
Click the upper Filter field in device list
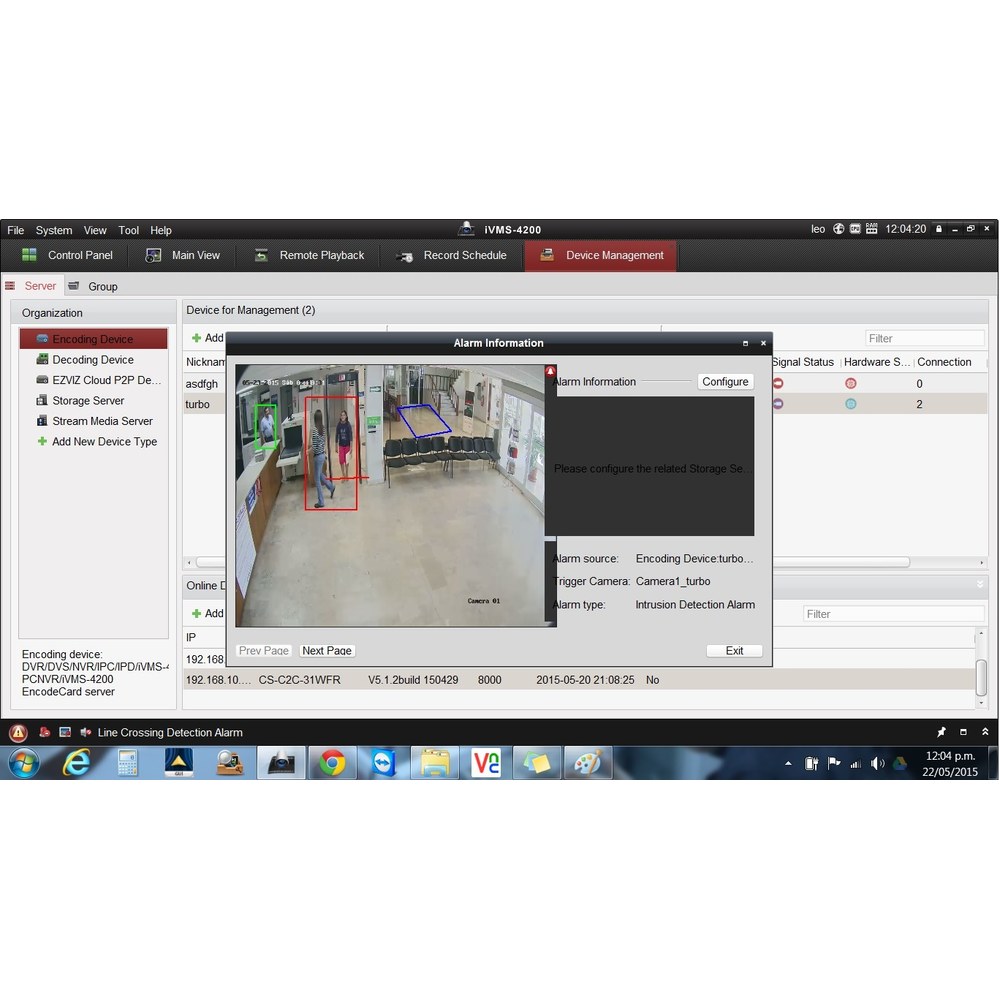[925, 339]
